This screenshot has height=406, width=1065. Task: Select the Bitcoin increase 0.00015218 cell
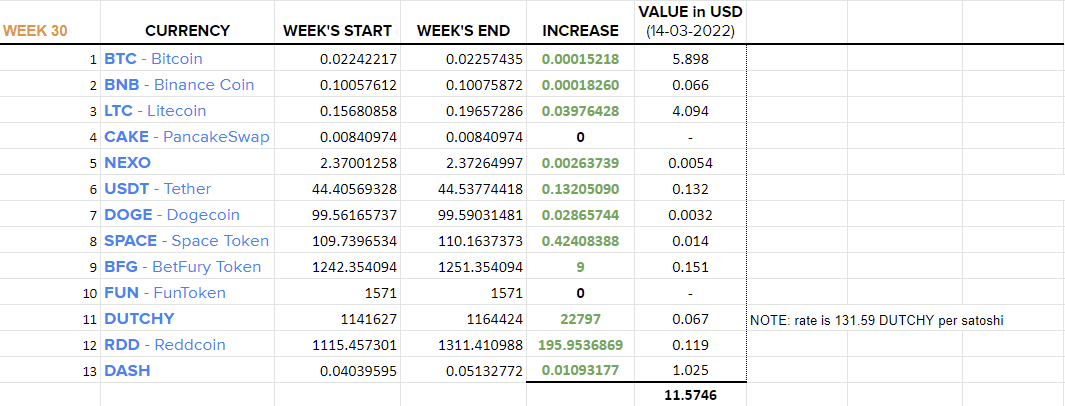[x=581, y=59]
